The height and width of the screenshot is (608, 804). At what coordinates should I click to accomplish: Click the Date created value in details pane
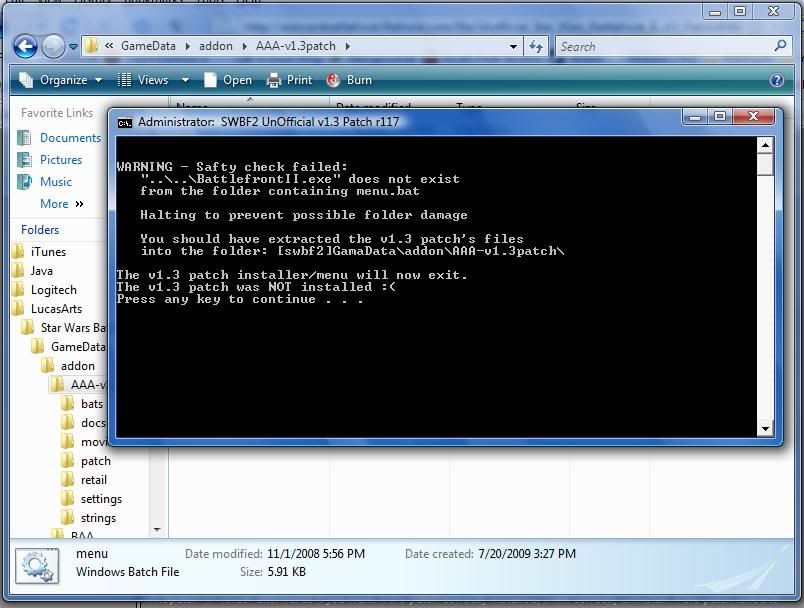527,554
